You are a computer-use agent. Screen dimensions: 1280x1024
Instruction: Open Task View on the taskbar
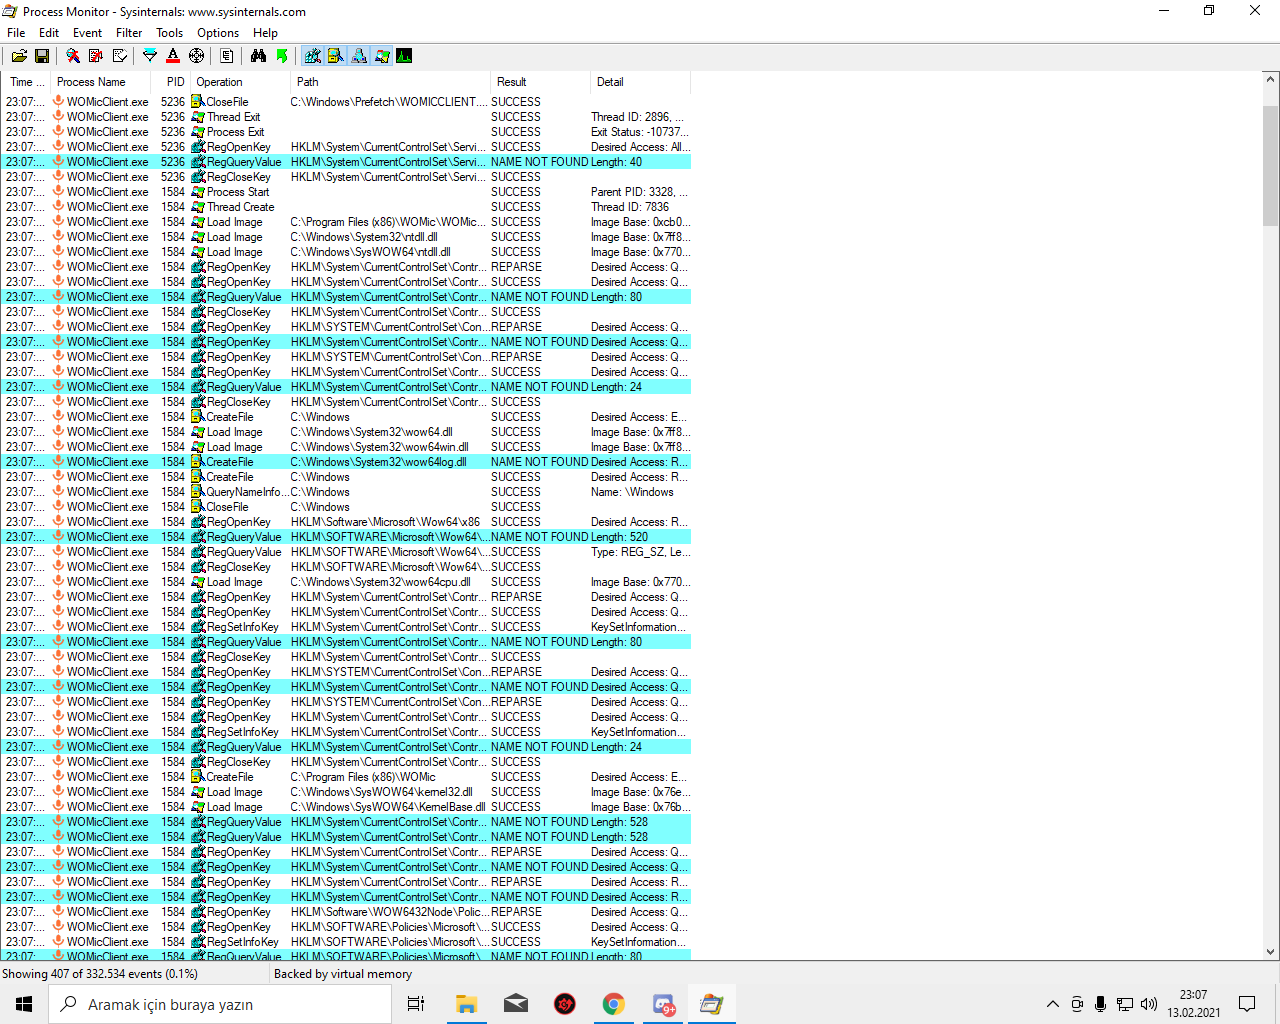point(416,1004)
